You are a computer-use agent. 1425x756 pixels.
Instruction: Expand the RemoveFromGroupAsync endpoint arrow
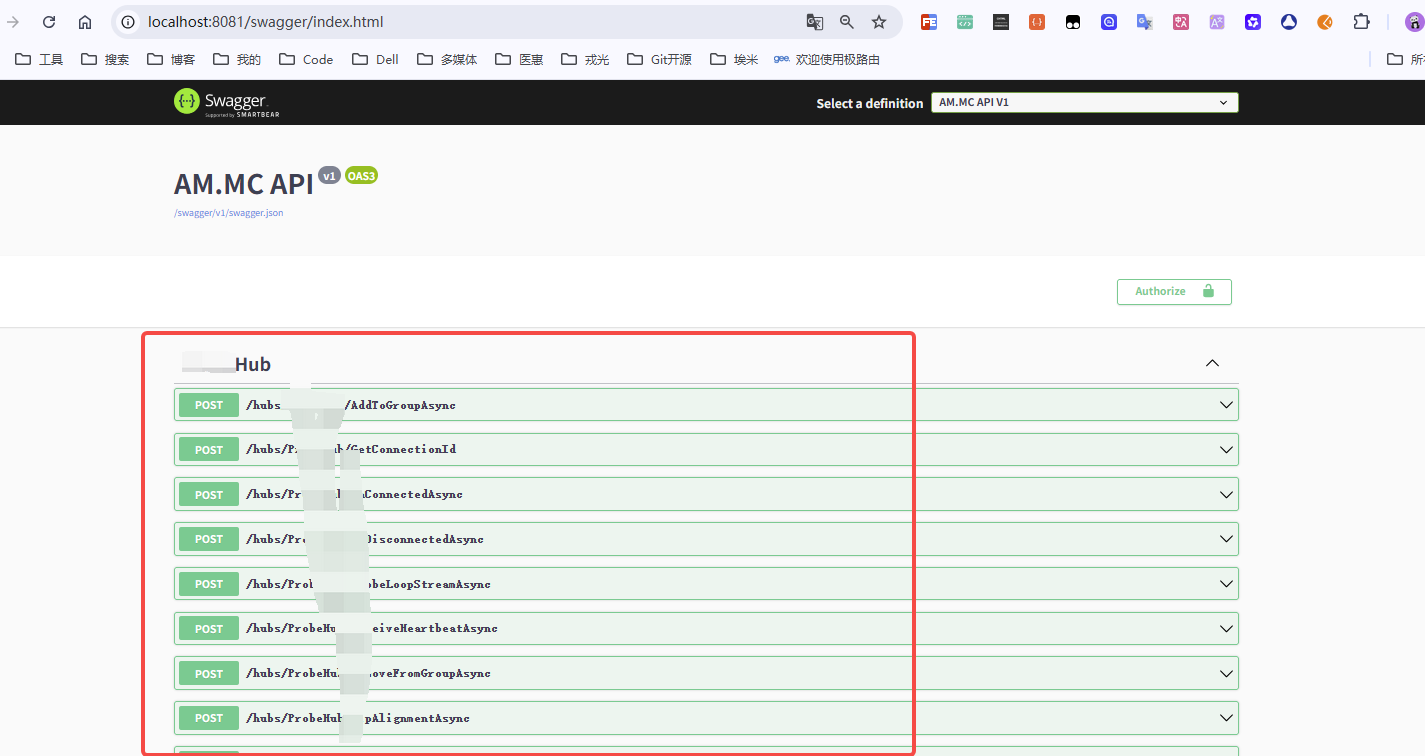[x=1226, y=674]
